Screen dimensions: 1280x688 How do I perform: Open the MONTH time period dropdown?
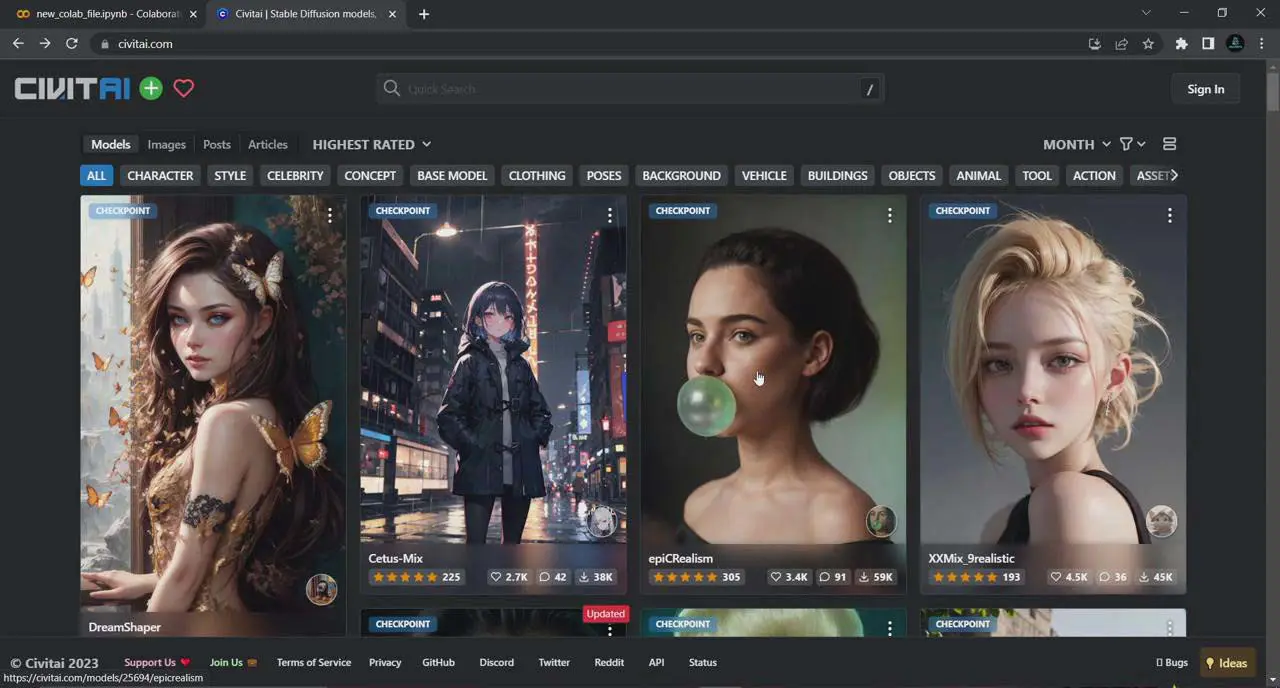(1076, 144)
